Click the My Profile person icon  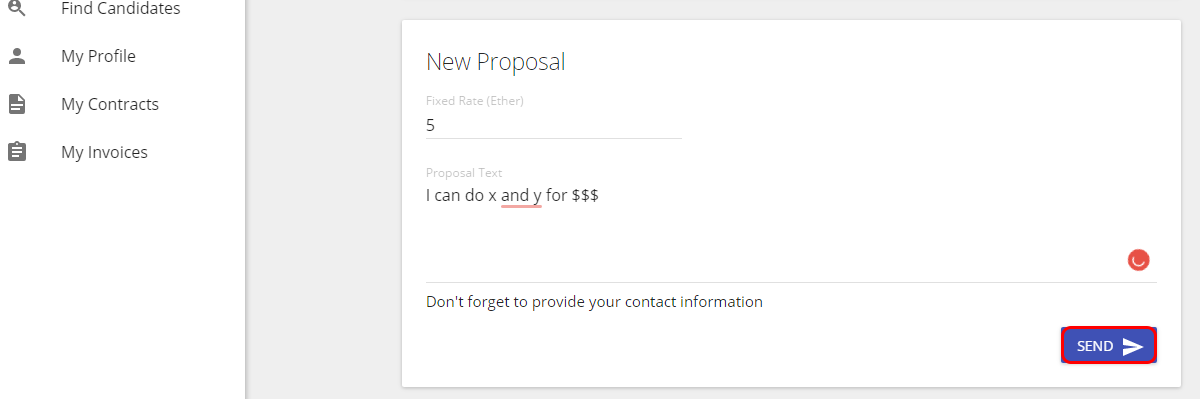click(x=17, y=56)
